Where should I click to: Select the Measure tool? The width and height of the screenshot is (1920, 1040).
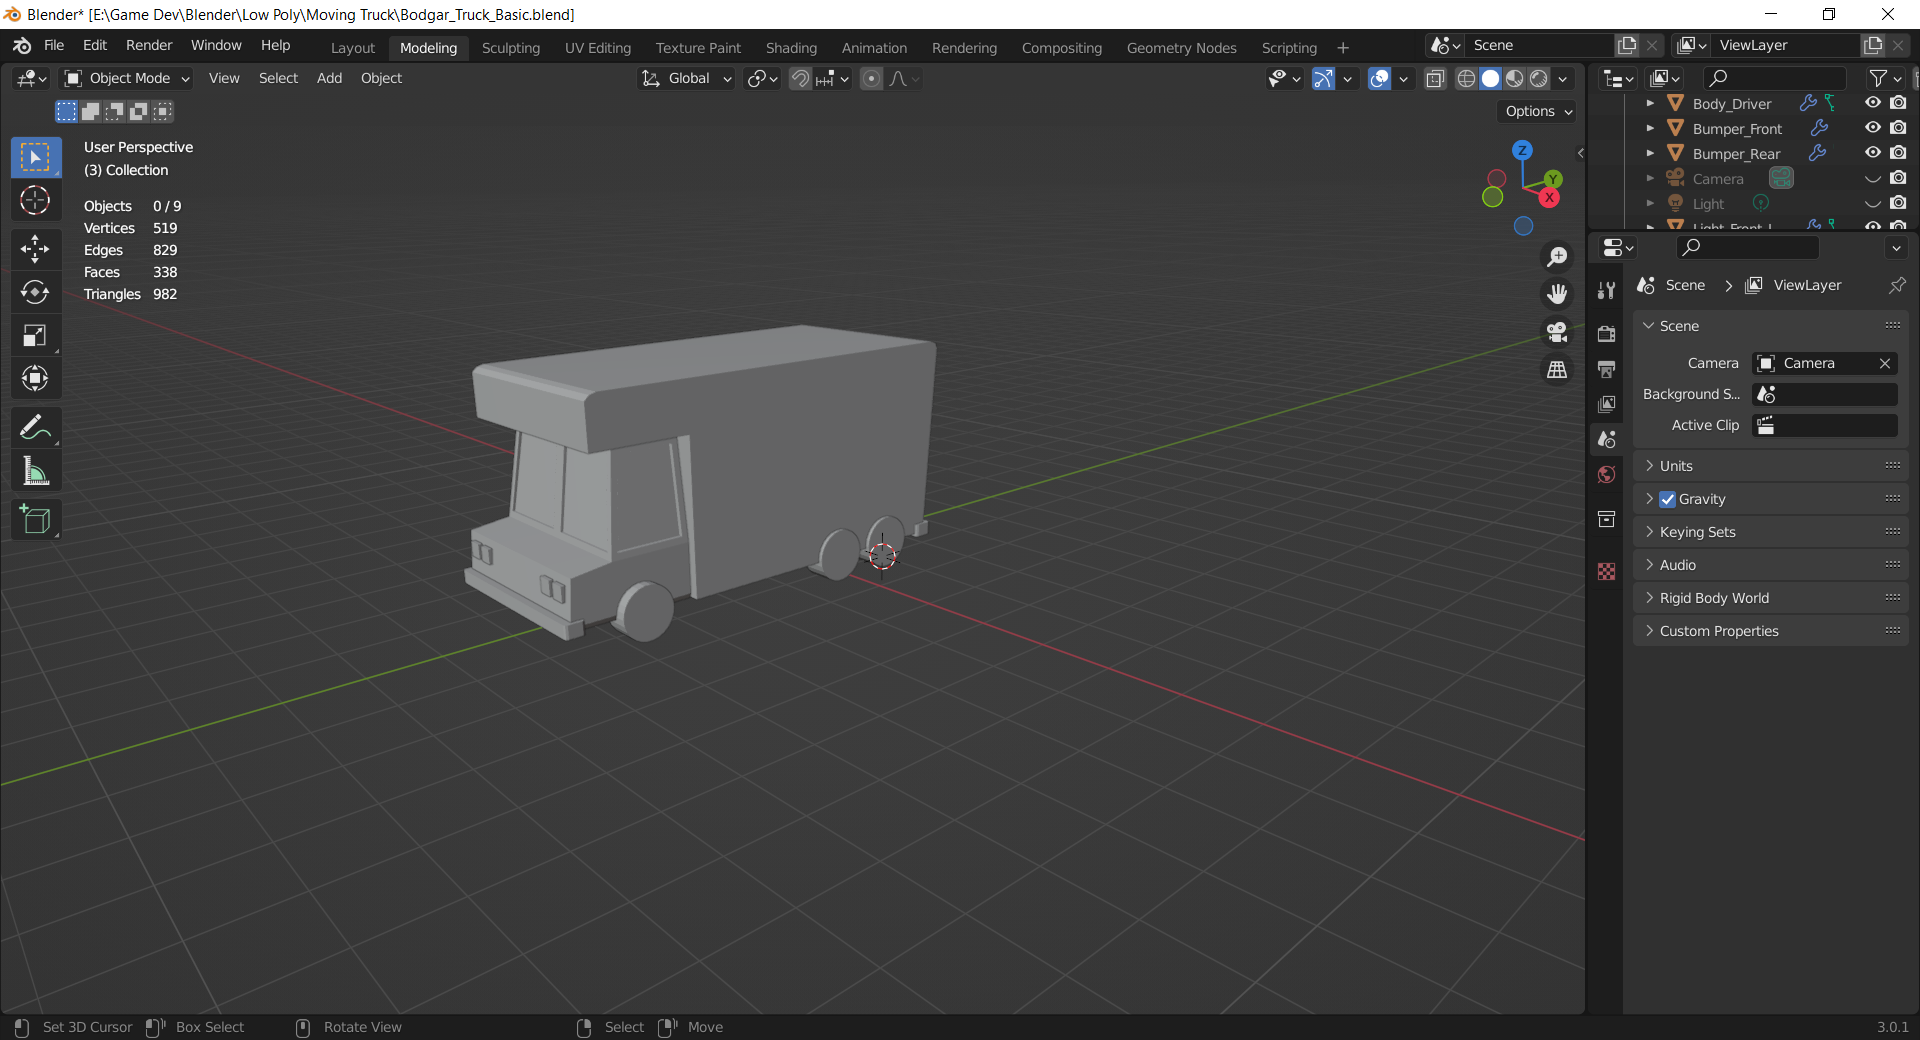(x=35, y=471)
